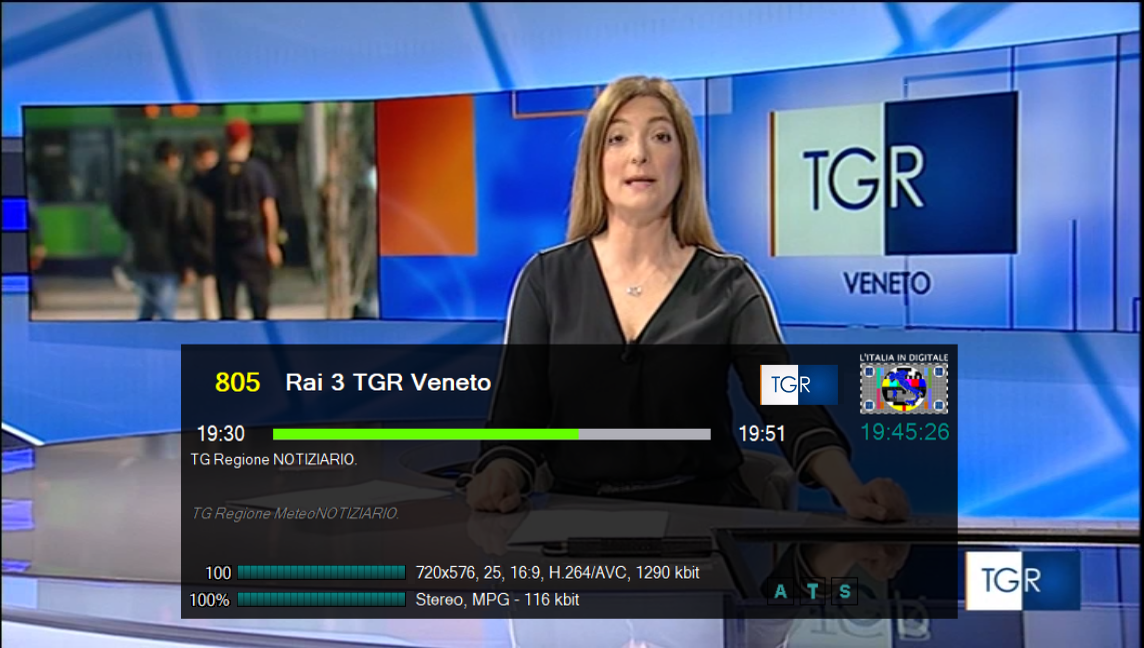The width and height of the screenshot is (1144, 648).
Task: Click the signal strength bar labeled 100
Action: pyautogui.click(x=321, y=573)
